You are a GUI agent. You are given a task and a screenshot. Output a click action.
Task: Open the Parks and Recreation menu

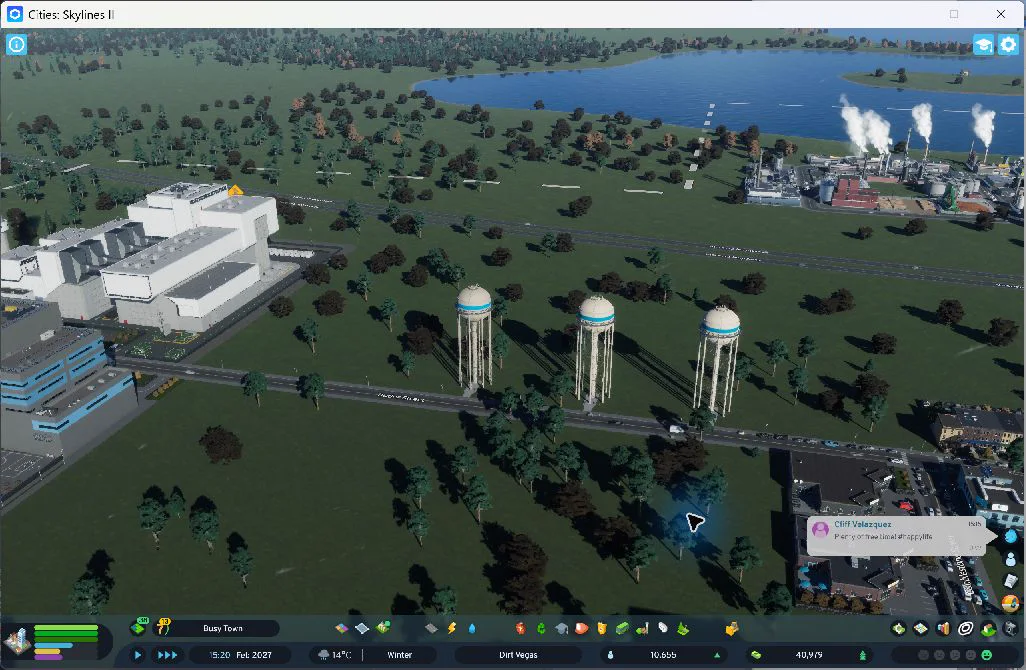click(643, 629)
